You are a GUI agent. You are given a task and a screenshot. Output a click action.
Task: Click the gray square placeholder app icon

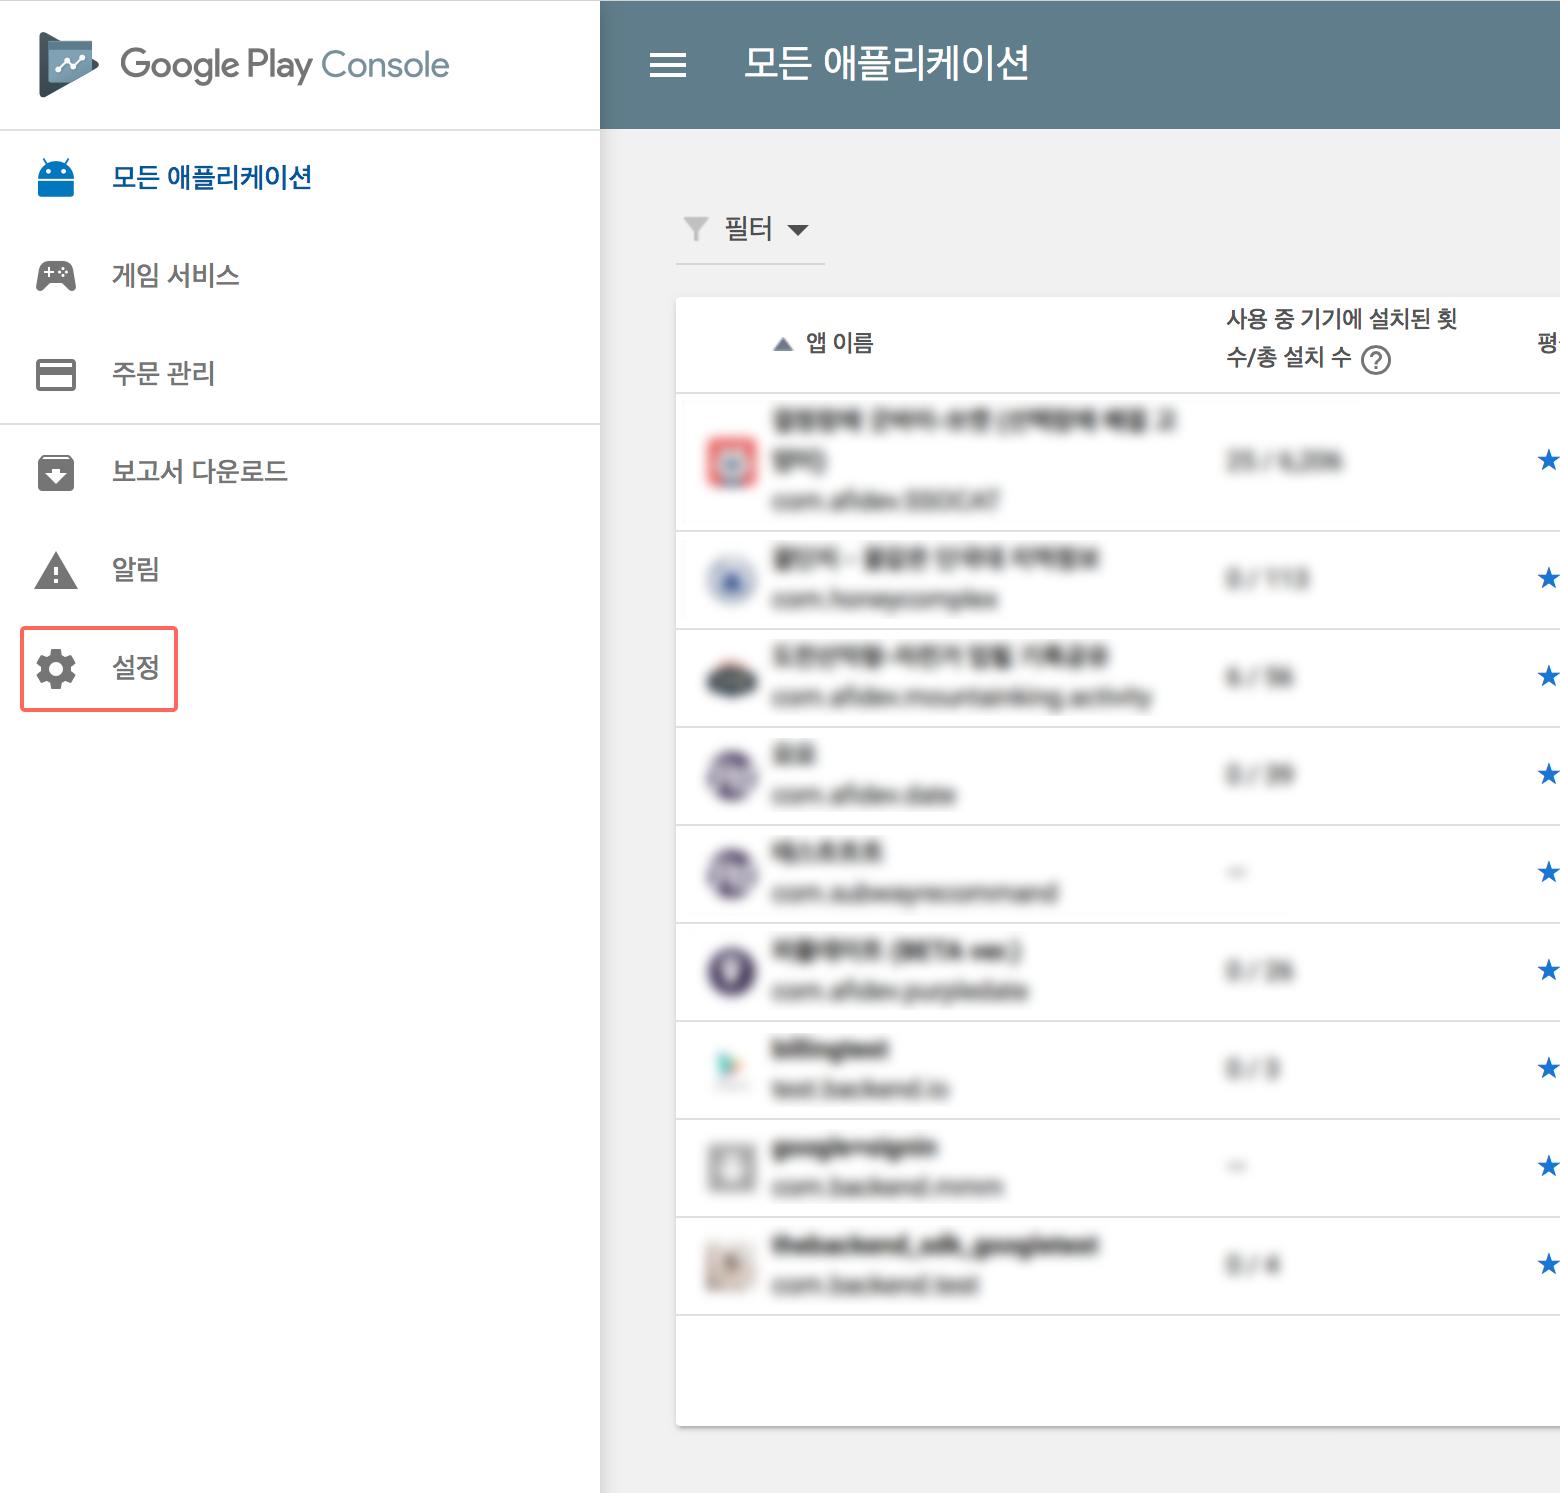point(732,1166)
